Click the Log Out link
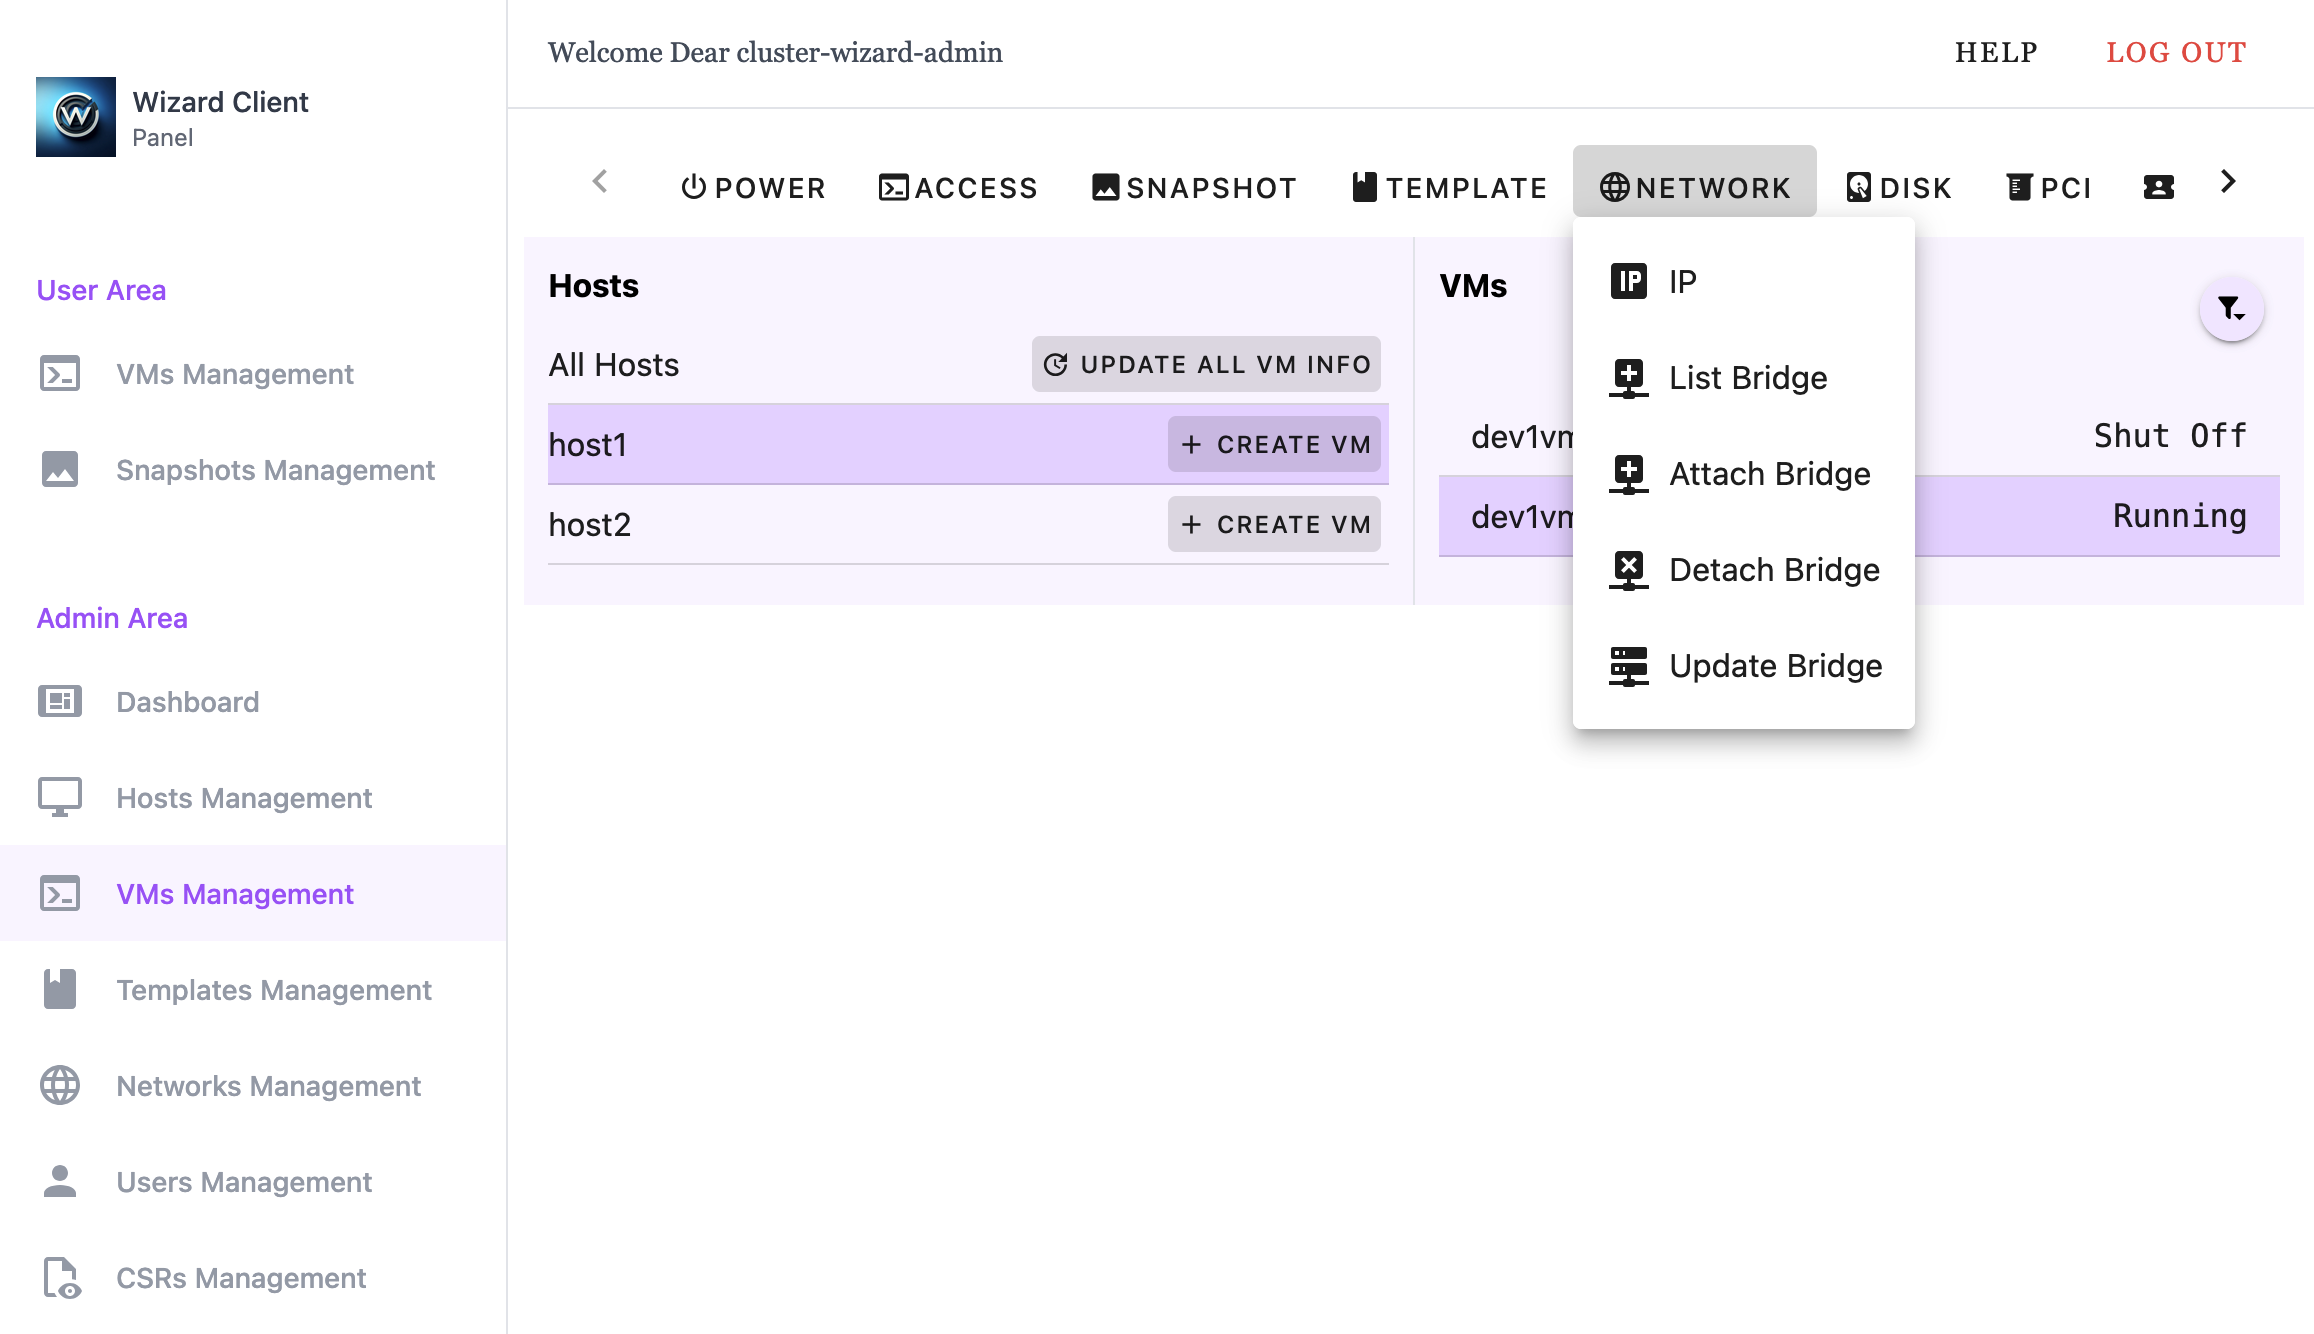Image resolution: width=2314 pixels, height=1334 pixels. [2176, 52]
